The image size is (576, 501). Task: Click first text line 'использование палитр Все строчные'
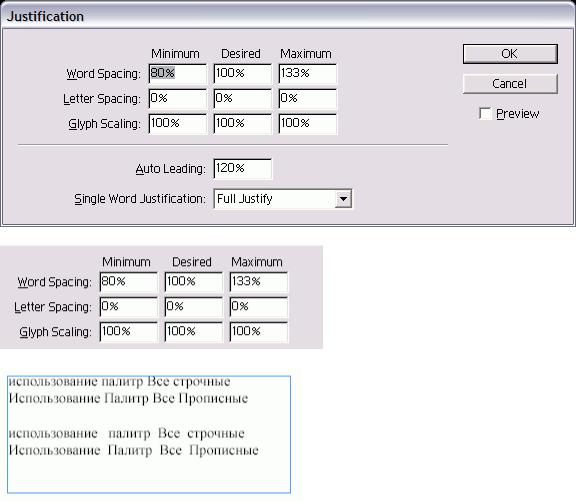(x=119, y=382)
